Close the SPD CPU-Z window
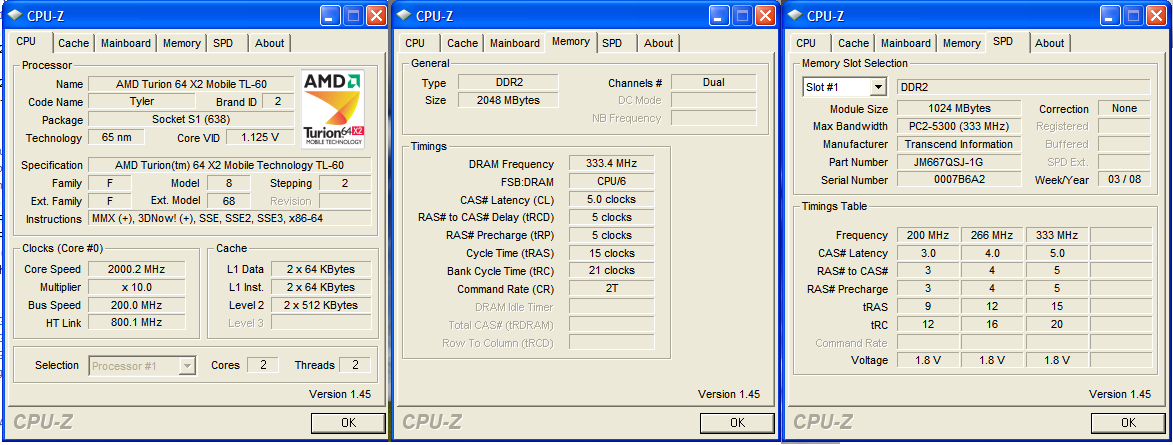 tap(1157, 15)
